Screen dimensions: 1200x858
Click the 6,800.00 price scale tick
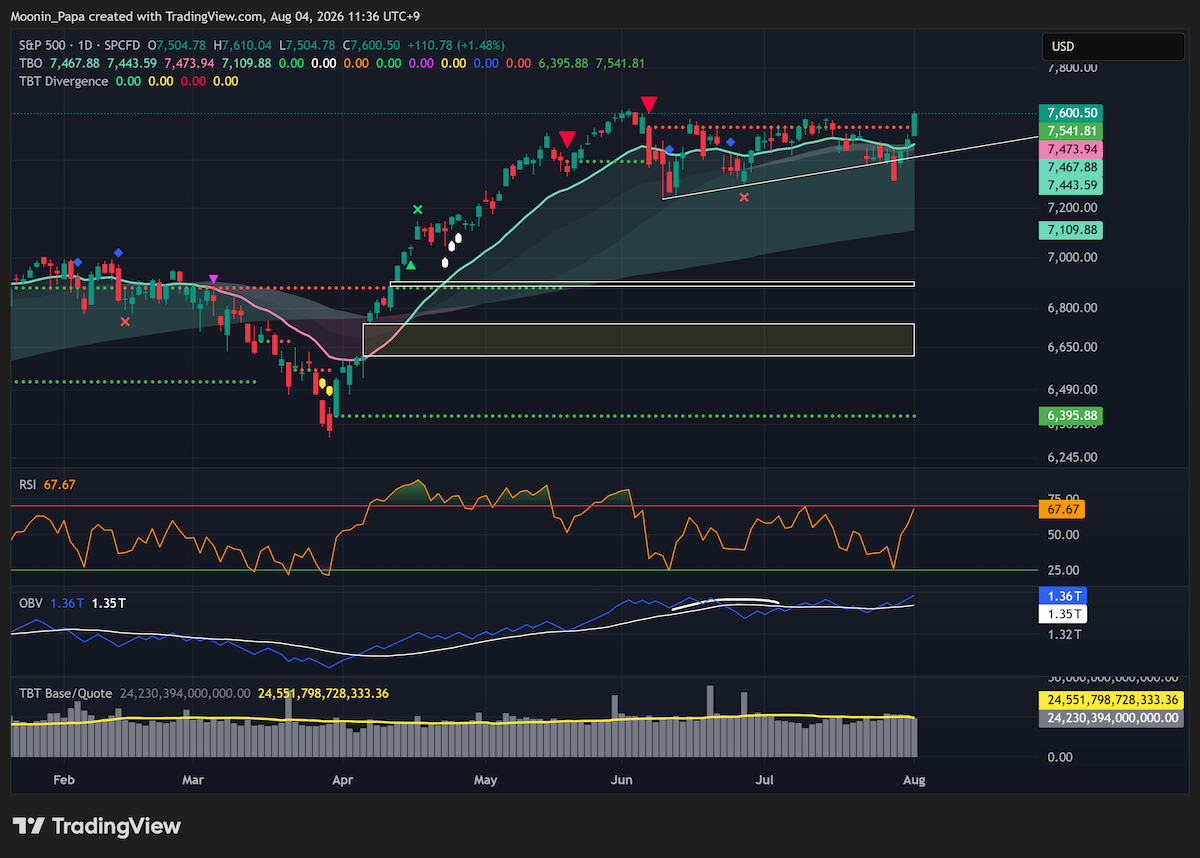click(1073, 308)
